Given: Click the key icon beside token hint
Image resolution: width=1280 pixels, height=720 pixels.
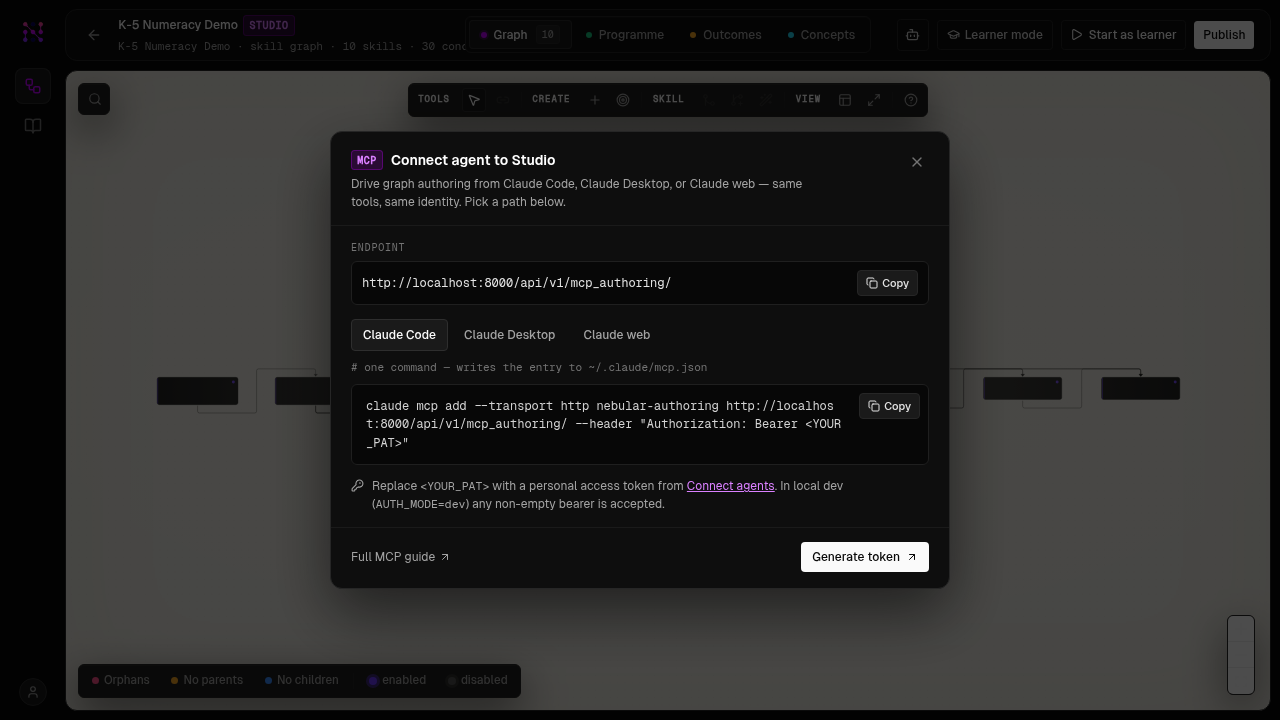Looking at the screenshot, I should point(357,486).
